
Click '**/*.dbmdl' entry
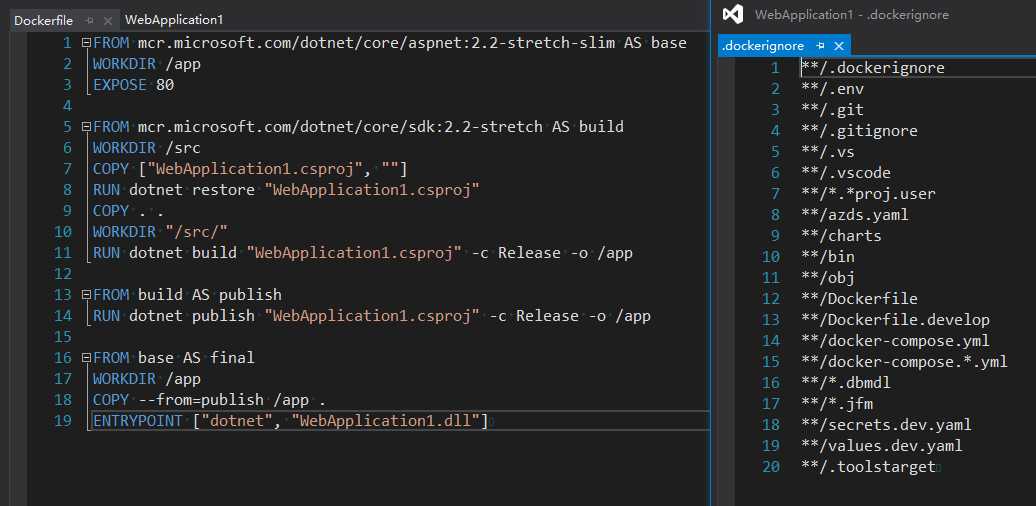pyautogui.click(x=845, y=382)
